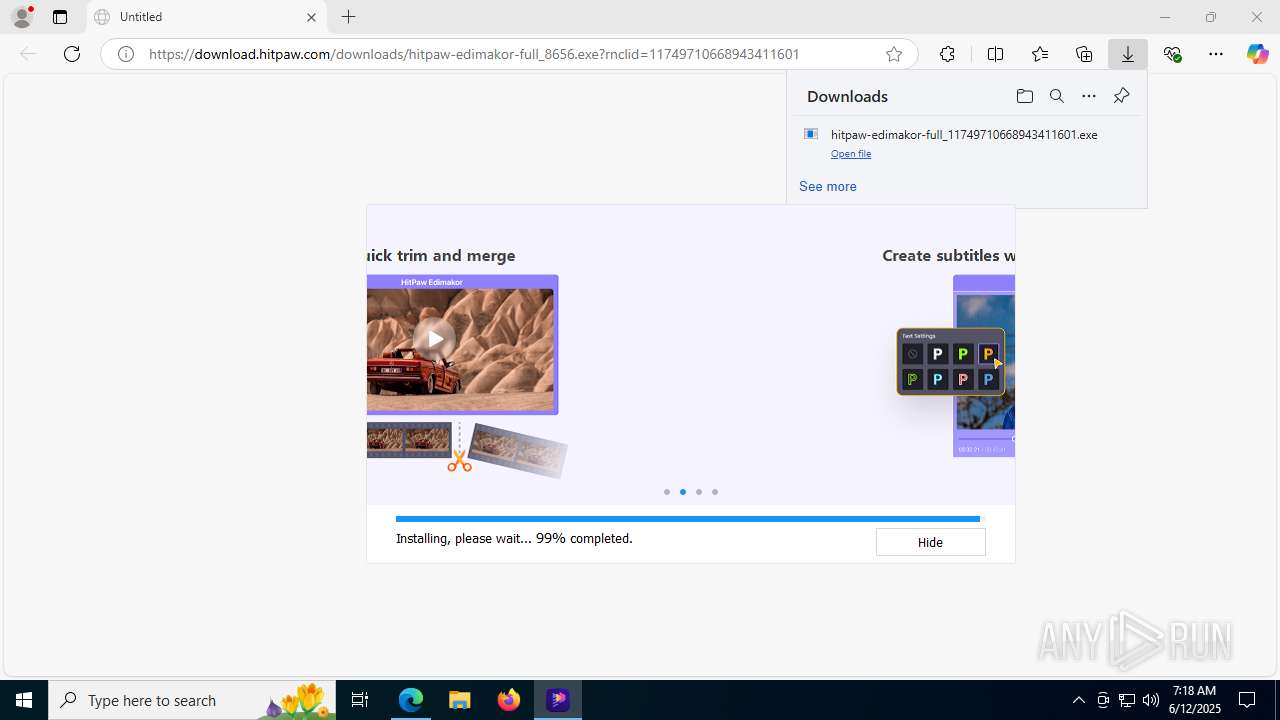Open the Copilot sidebar icon

[1258, 54]
